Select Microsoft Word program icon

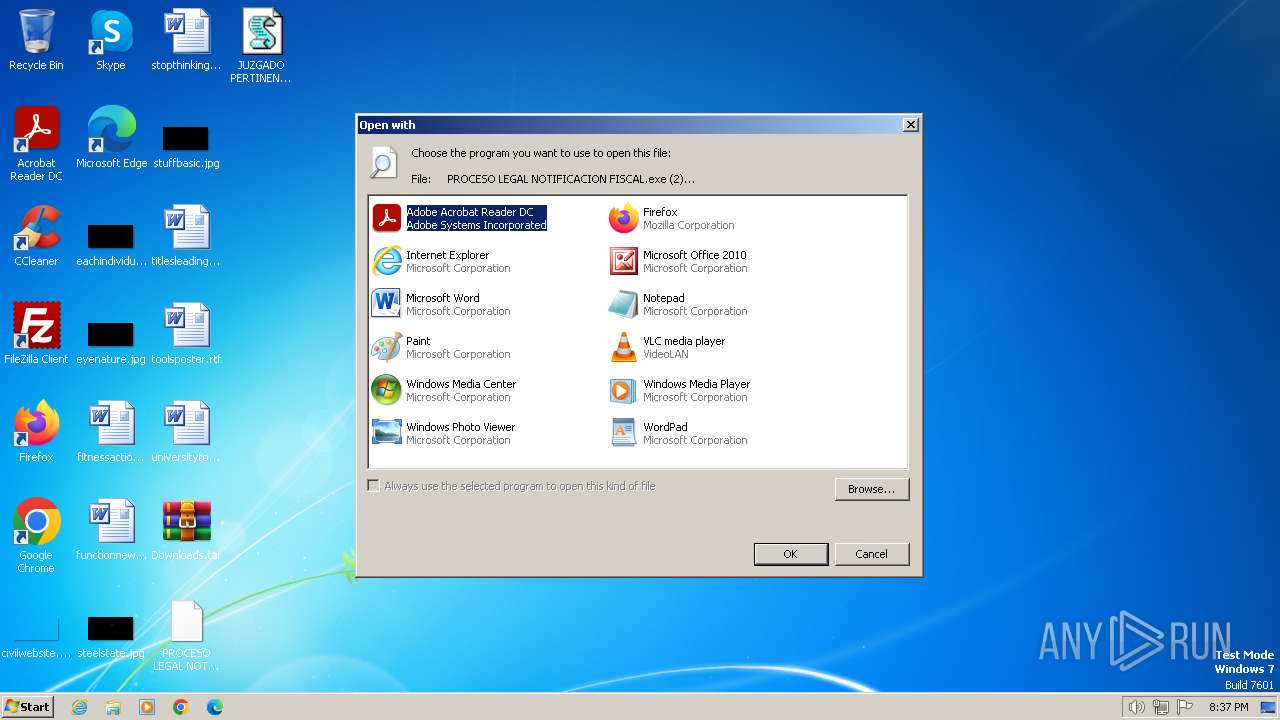click(x=386, y=304)
